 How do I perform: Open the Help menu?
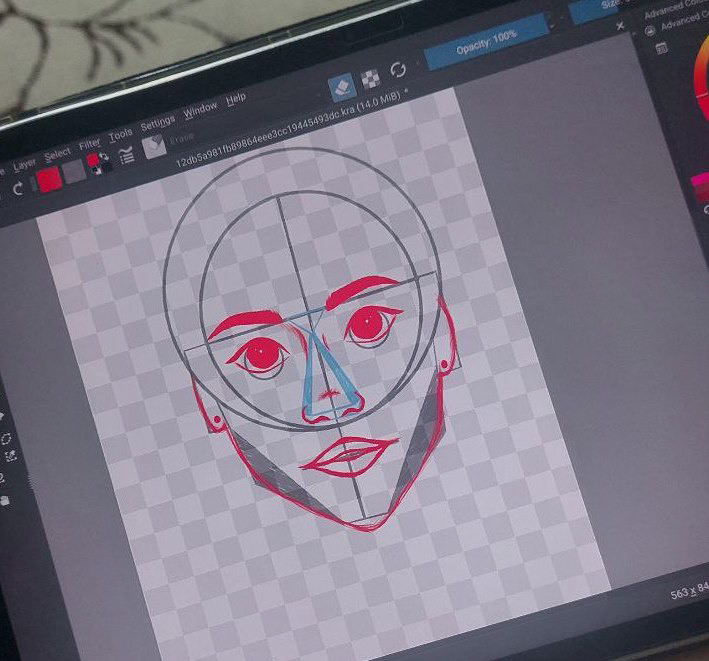point(236,99)
